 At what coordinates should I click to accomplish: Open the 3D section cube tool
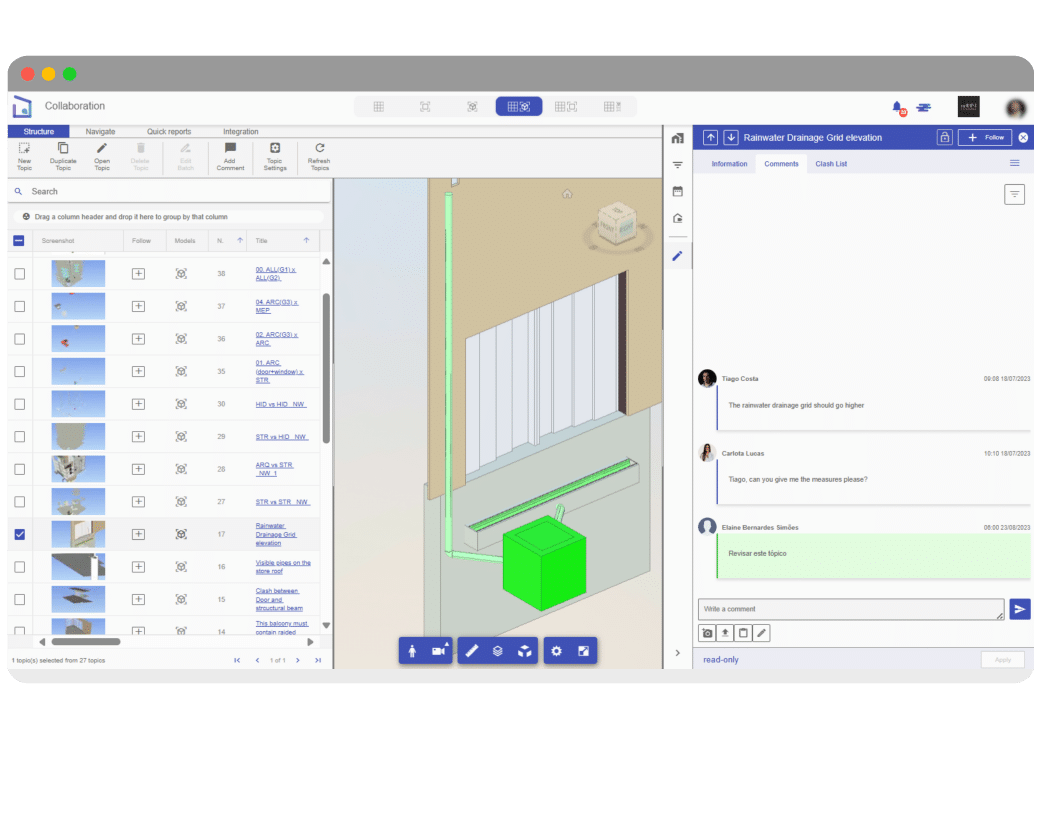[x=525, y=650]
